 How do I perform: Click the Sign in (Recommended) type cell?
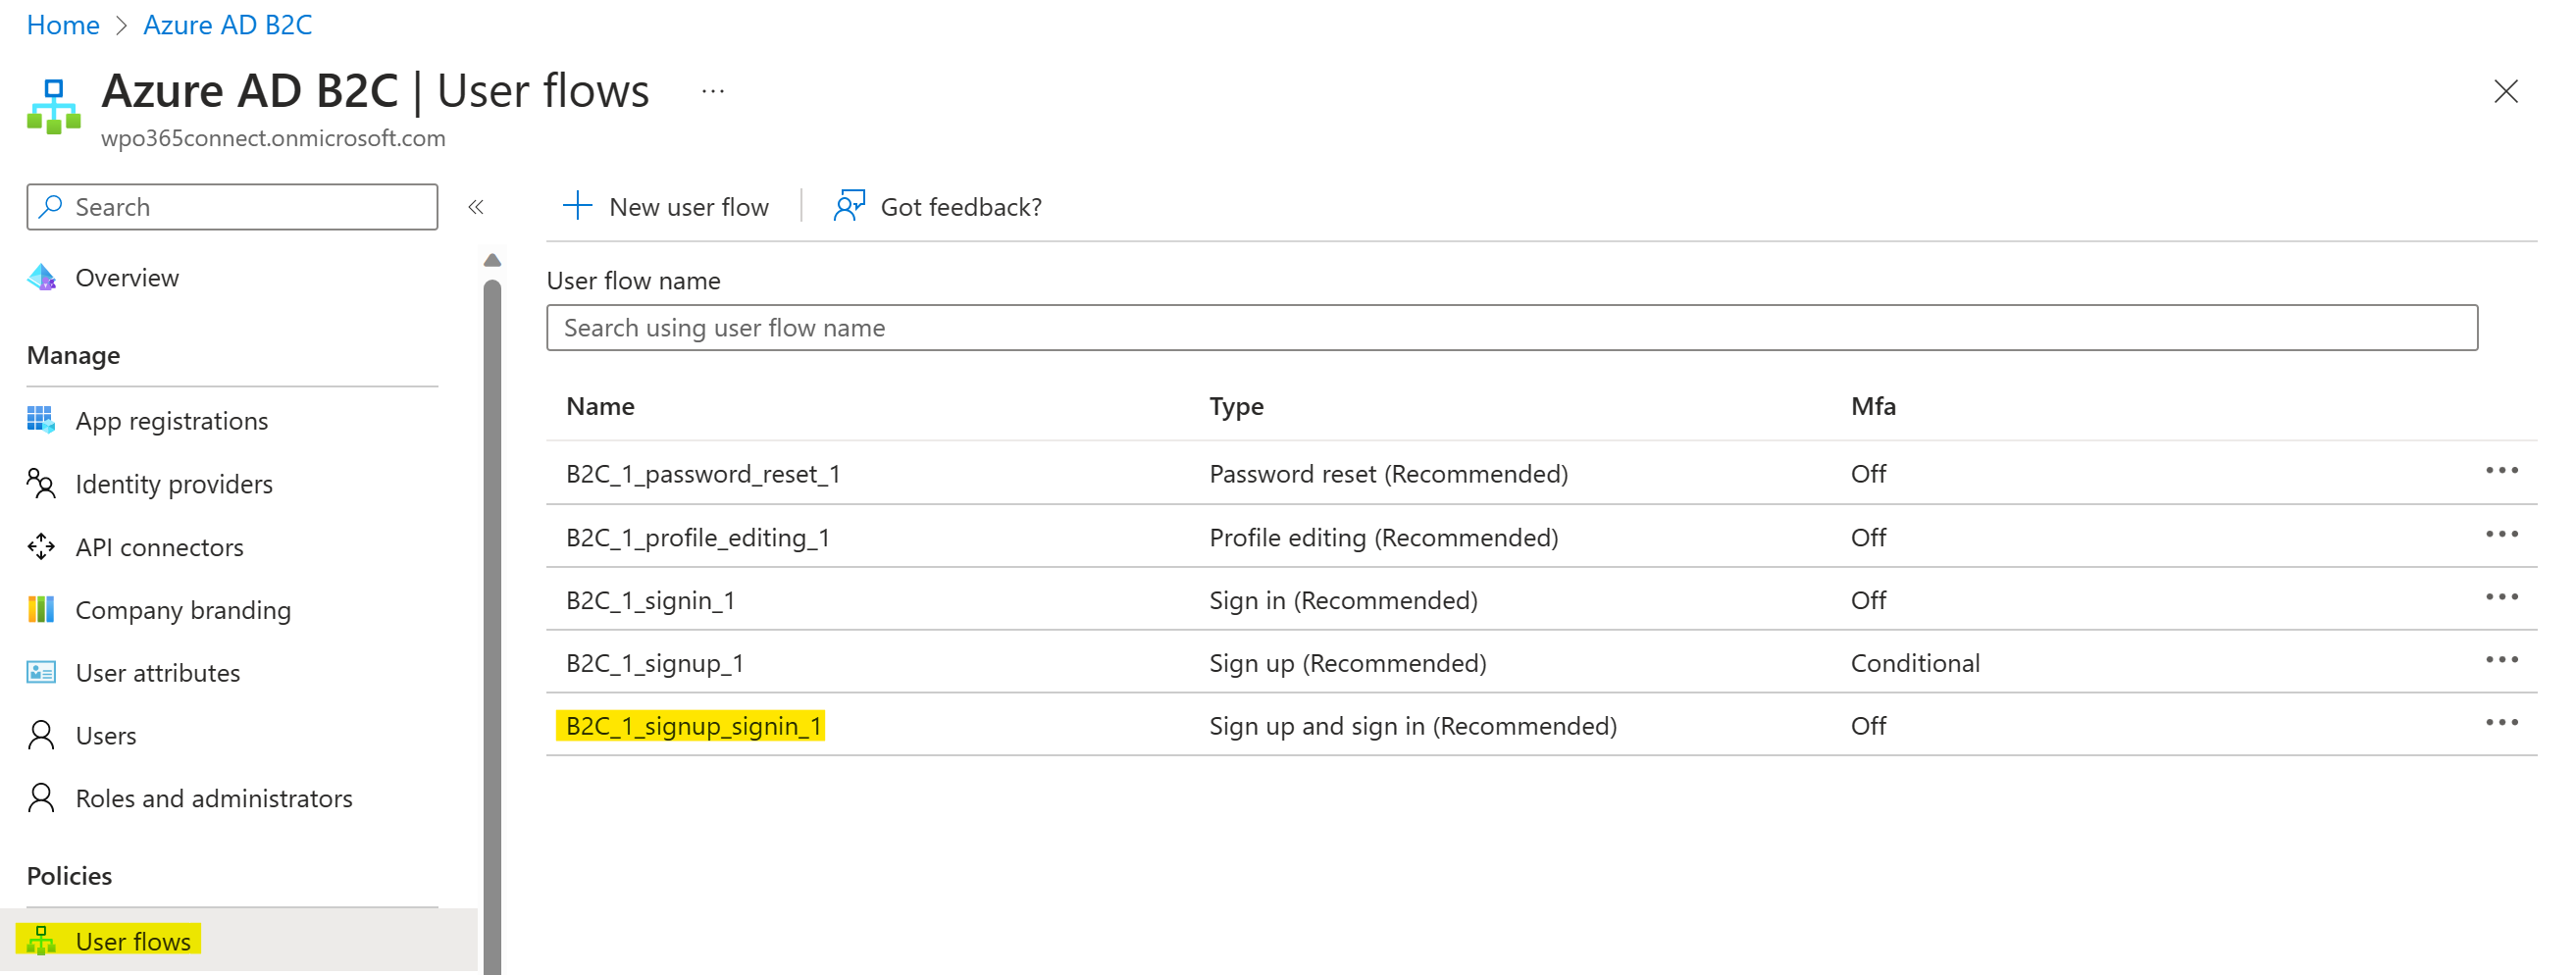[1343, 600]
